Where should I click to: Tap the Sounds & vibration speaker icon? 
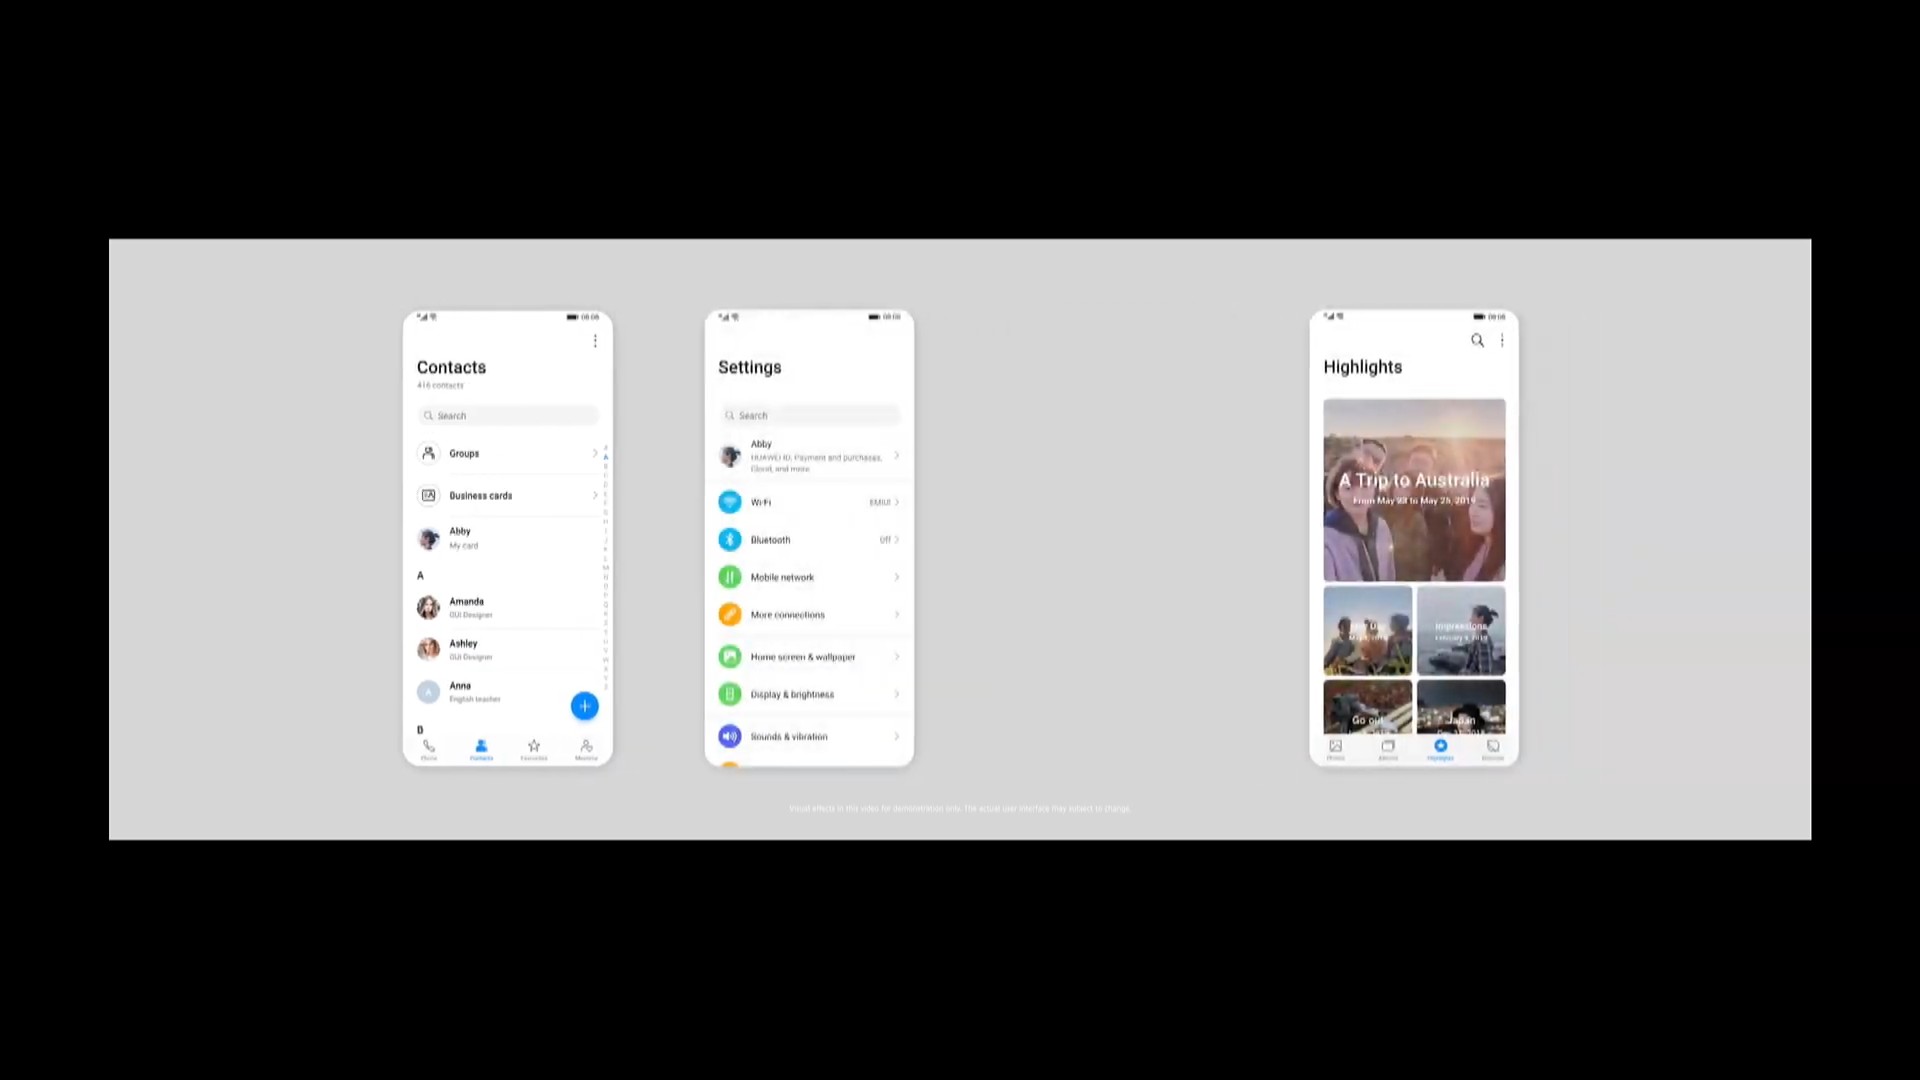tap(730, 736)
